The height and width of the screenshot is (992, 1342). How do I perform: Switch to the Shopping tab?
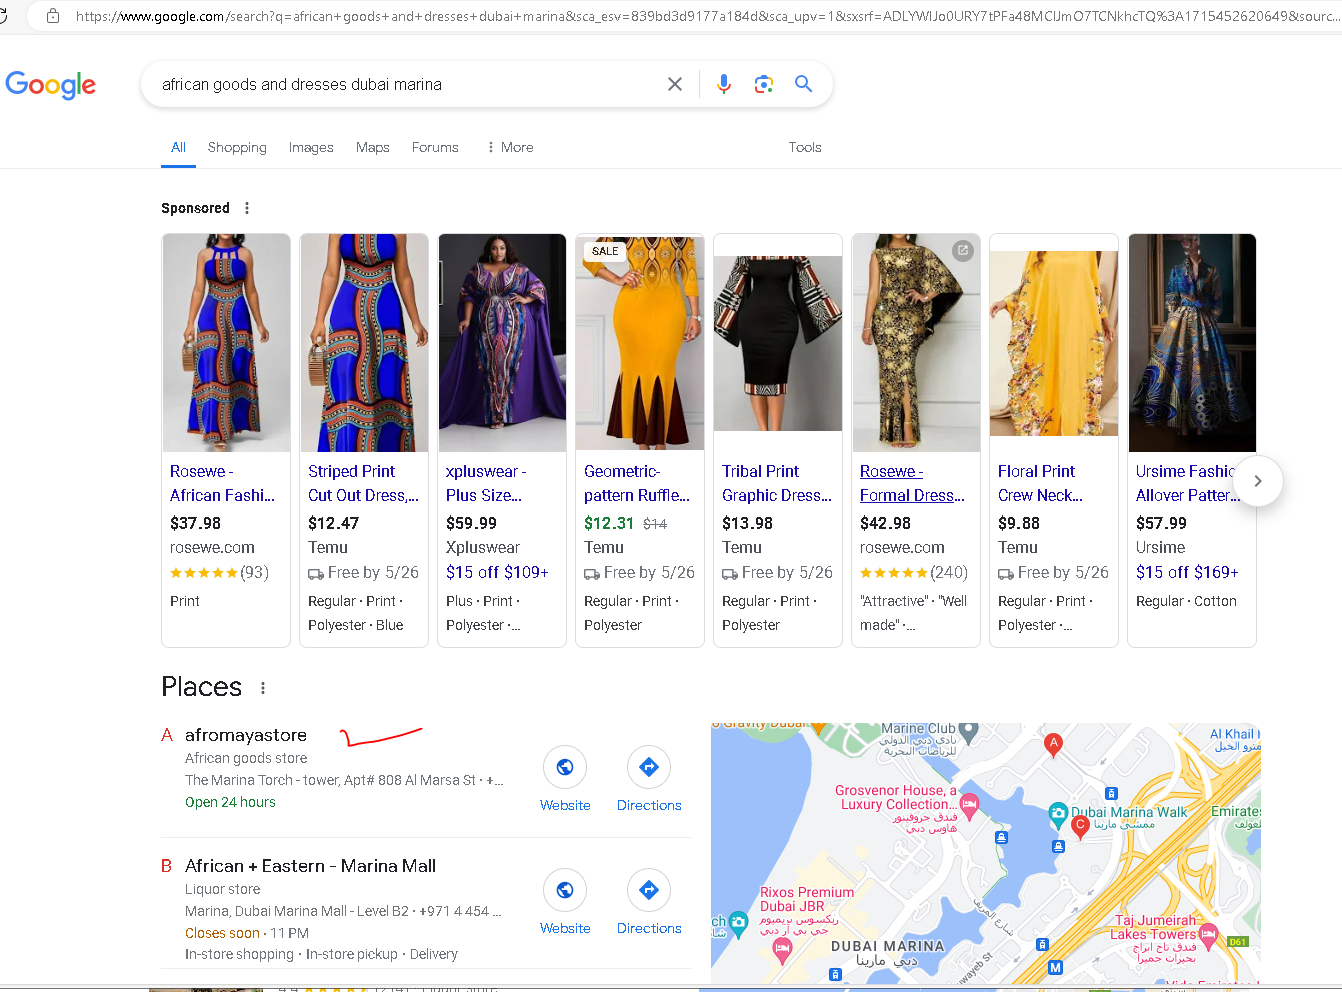pos(237,147)
